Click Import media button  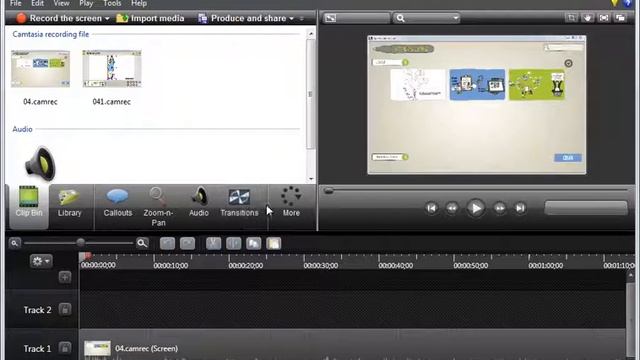(150, 18)
